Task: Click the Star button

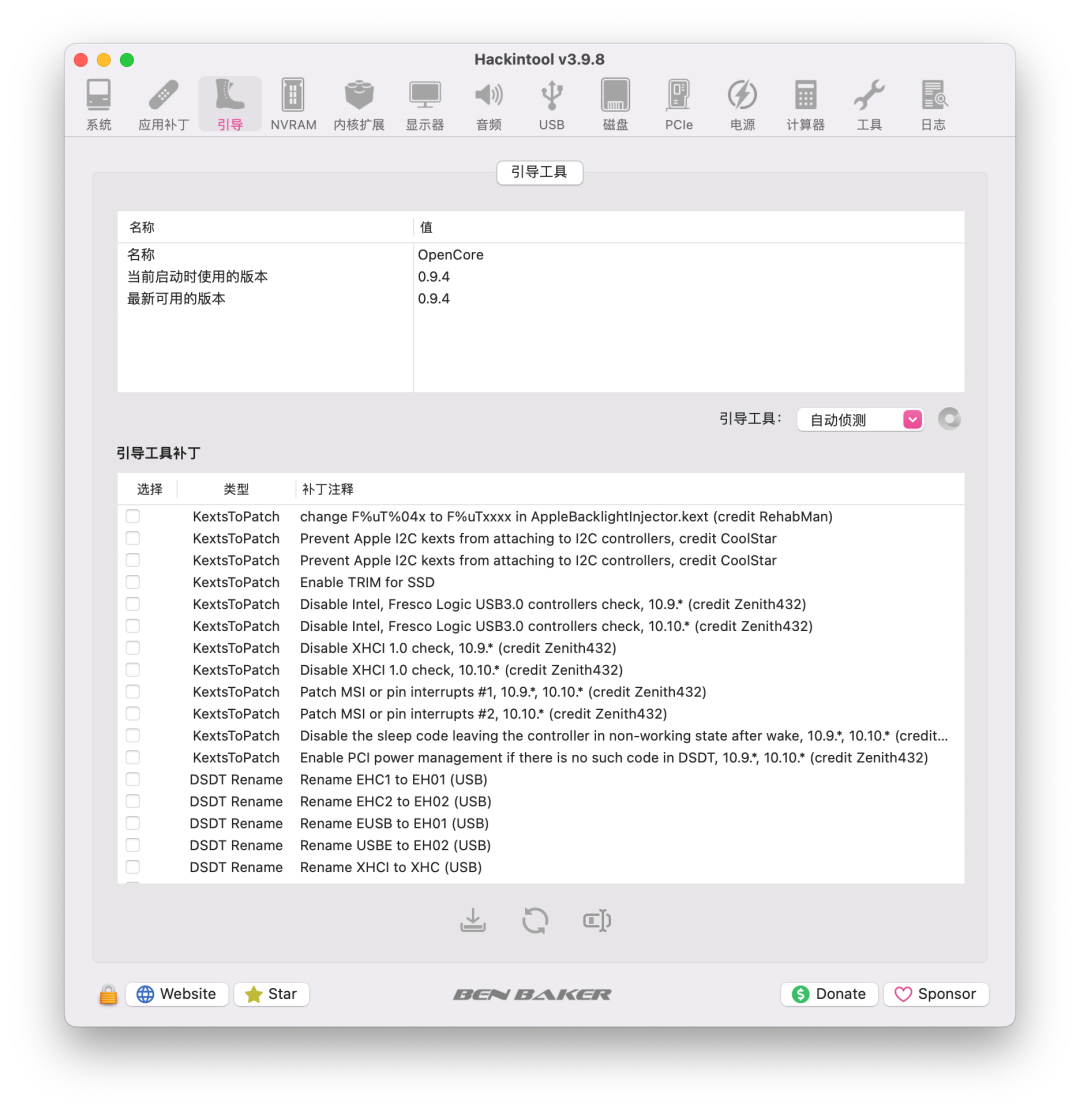Action: click(272, 994)
